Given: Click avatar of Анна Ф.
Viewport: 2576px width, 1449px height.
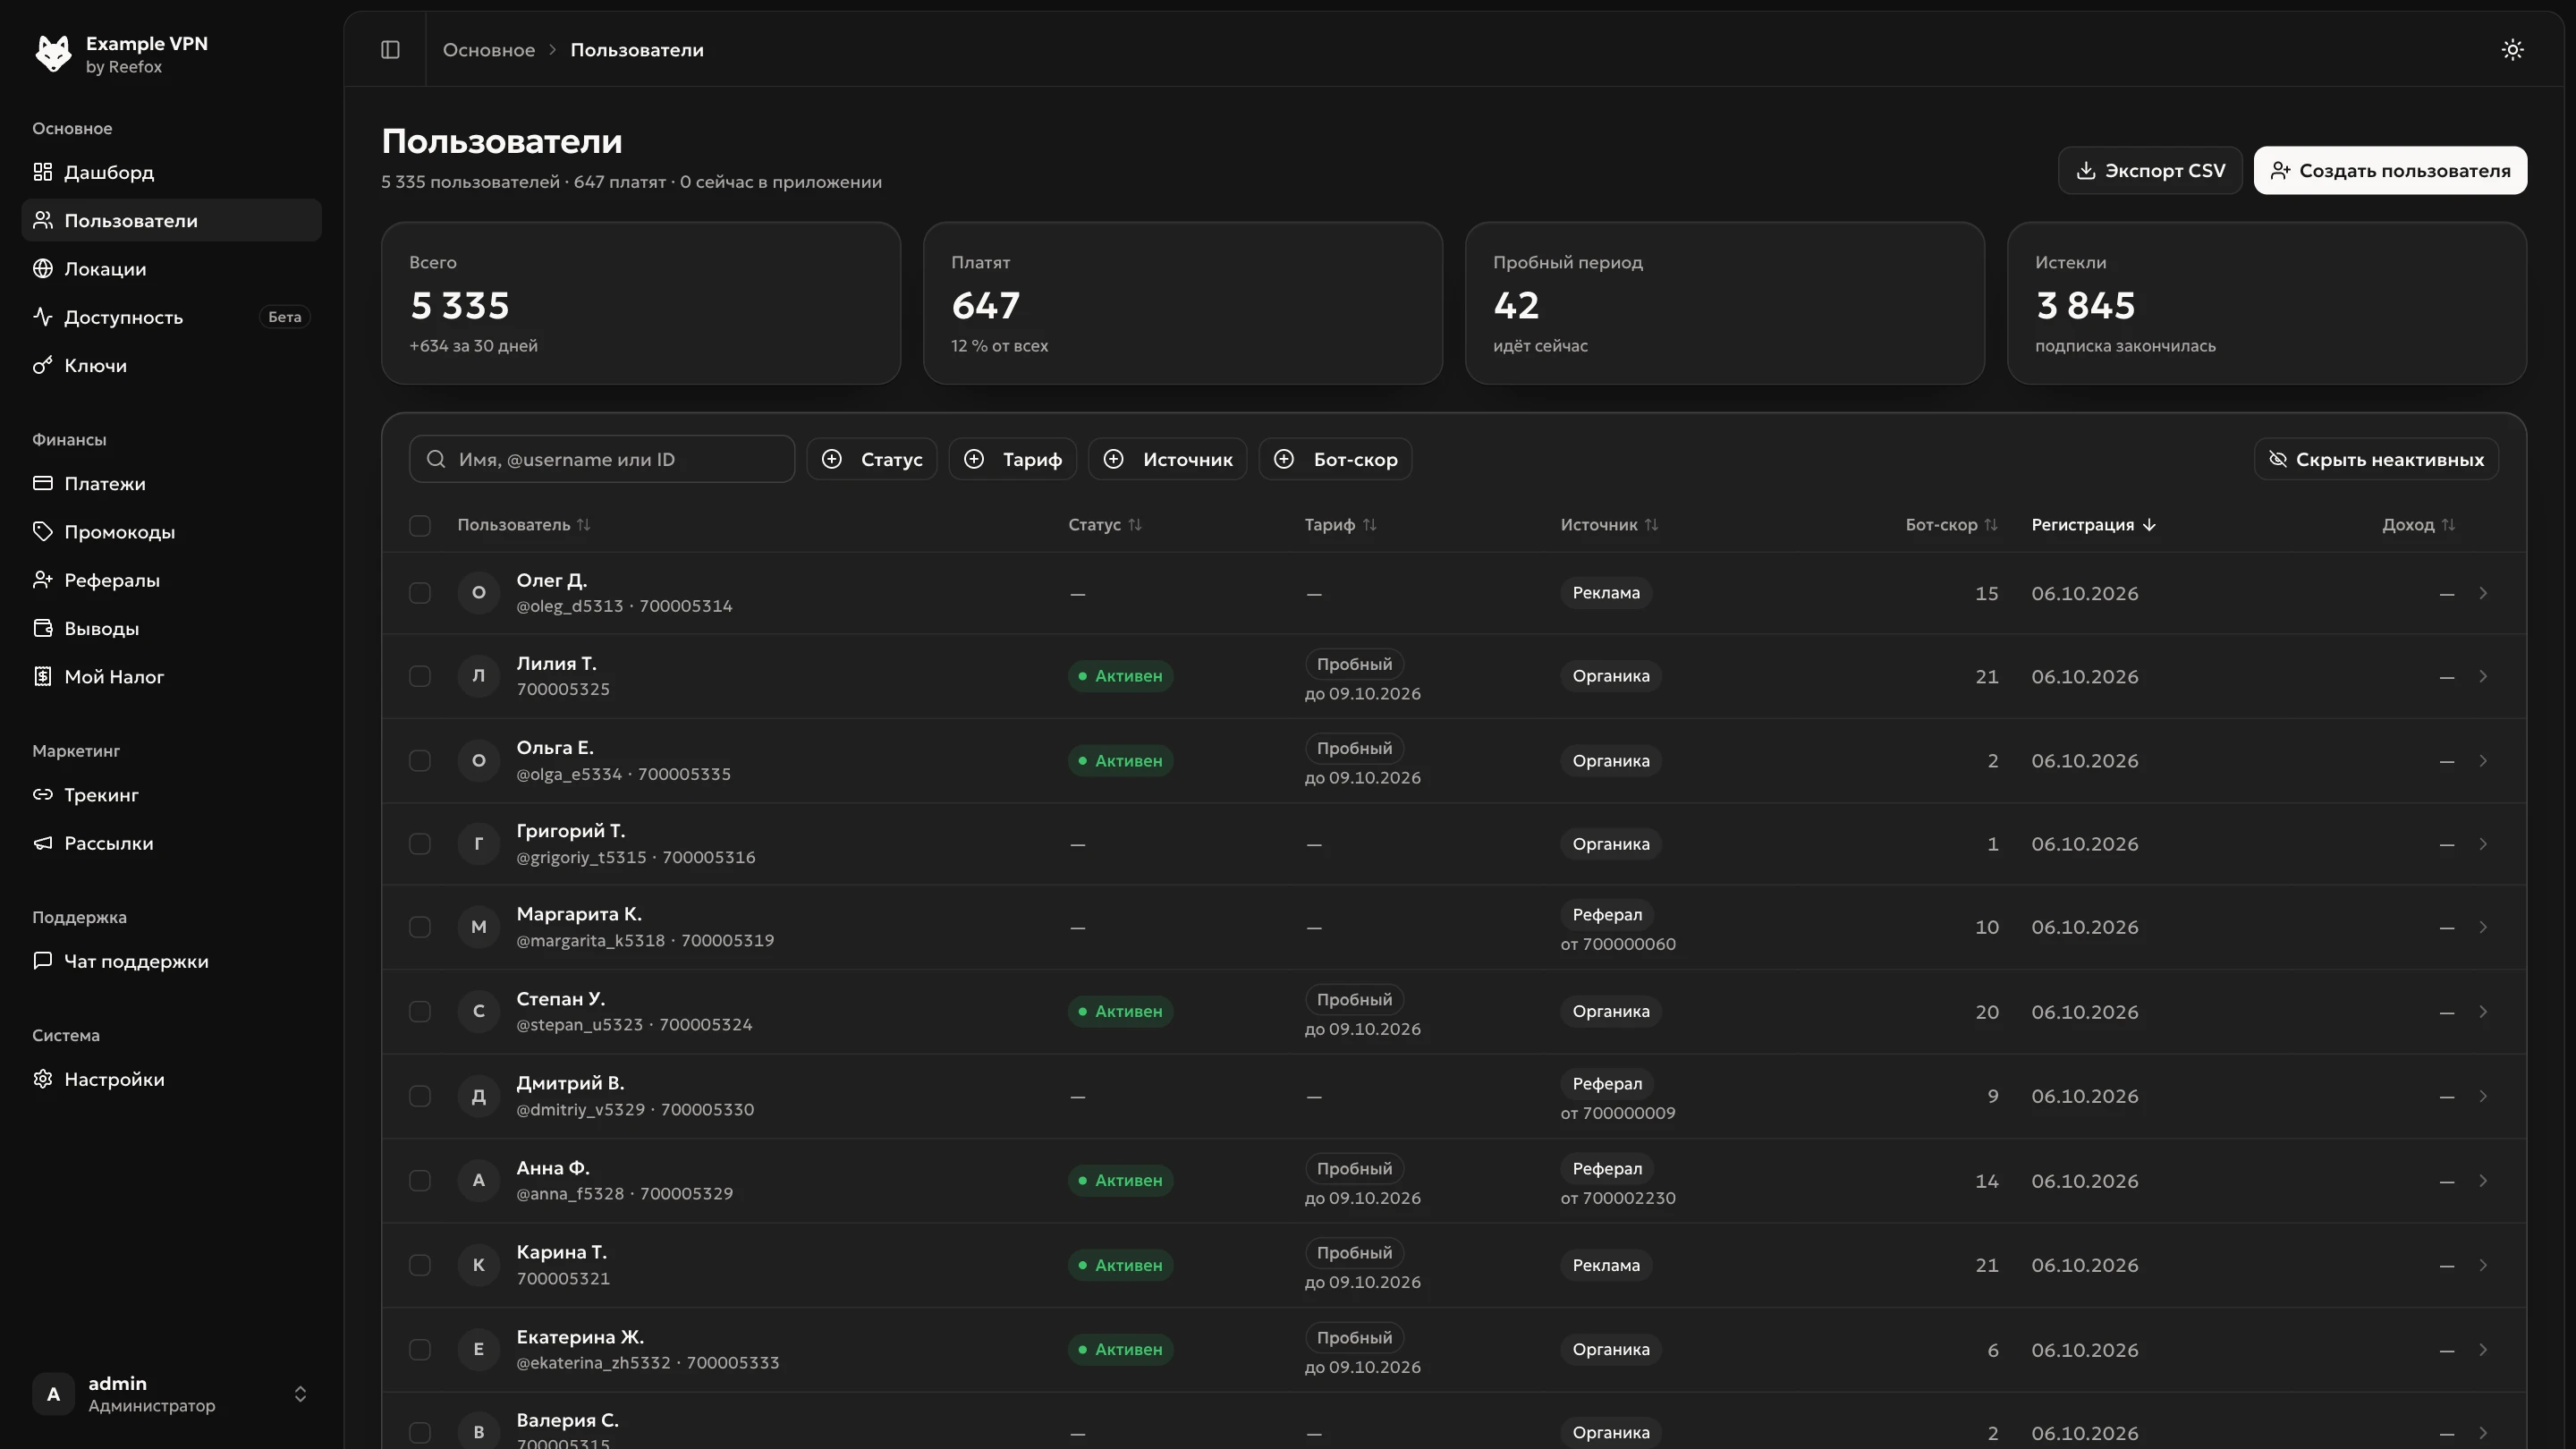Looking at the screenshot, I should pos(478,1180).
